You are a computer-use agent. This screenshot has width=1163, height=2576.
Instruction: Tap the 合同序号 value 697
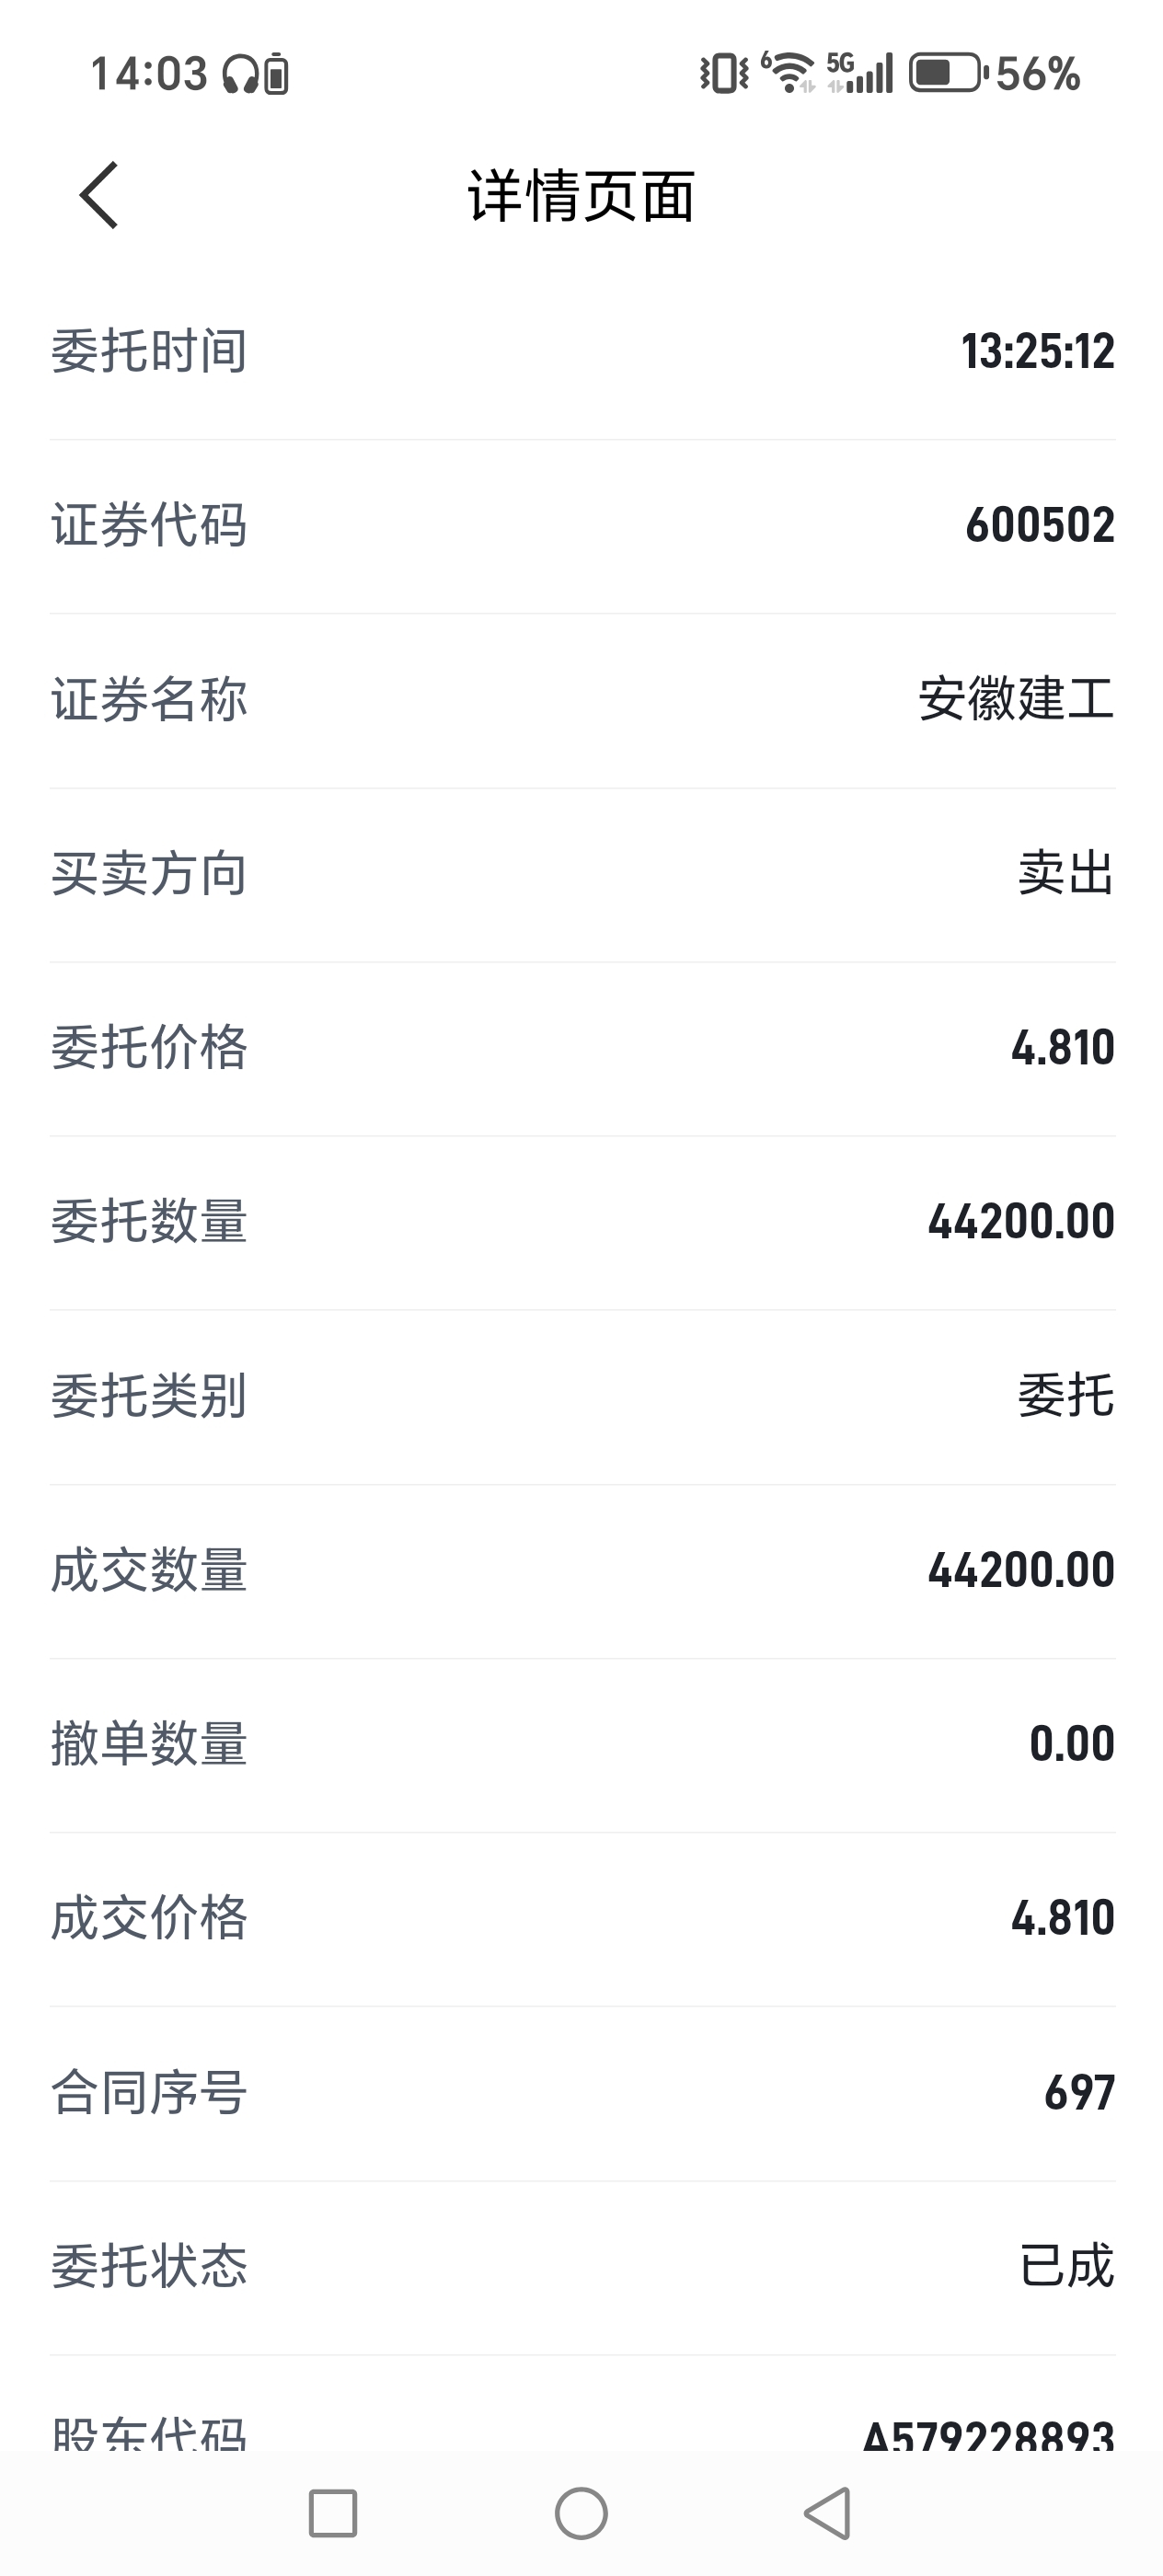[x=1079, y=2092]
